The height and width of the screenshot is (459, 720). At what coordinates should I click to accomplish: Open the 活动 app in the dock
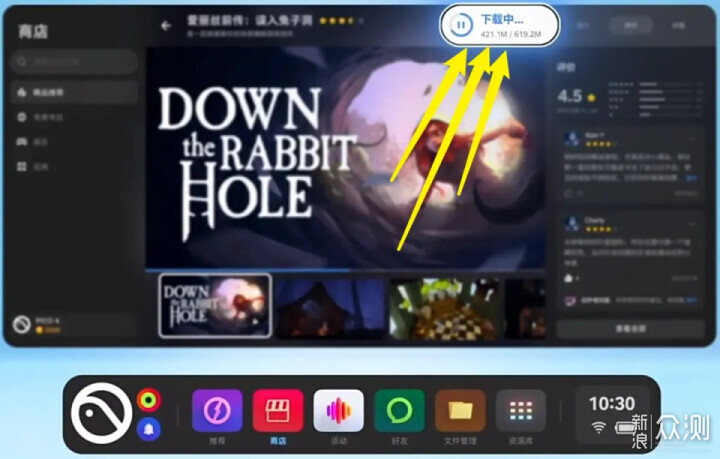338,411
